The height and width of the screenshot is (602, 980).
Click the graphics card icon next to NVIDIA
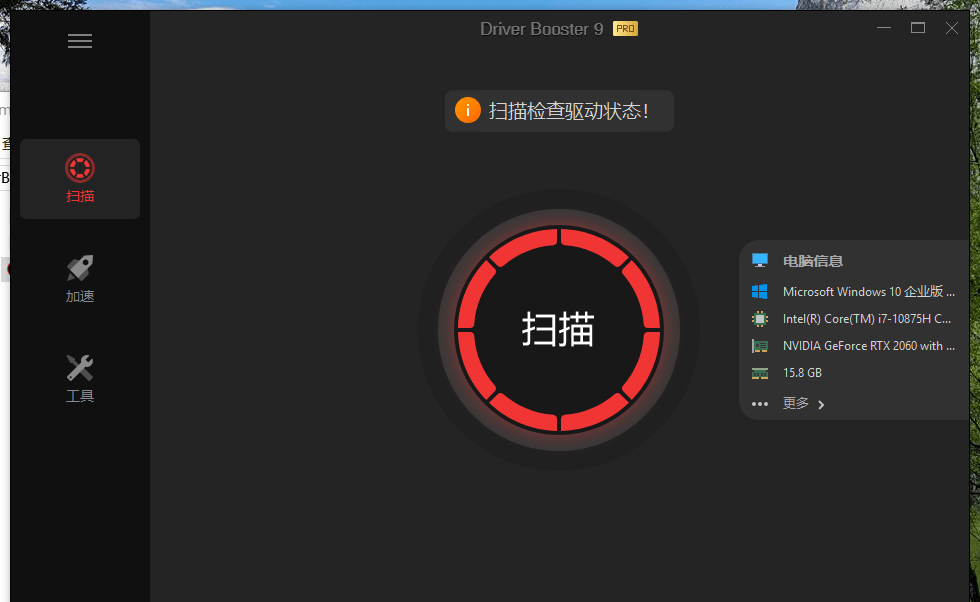pyautogui.click(x=760, y=346)
